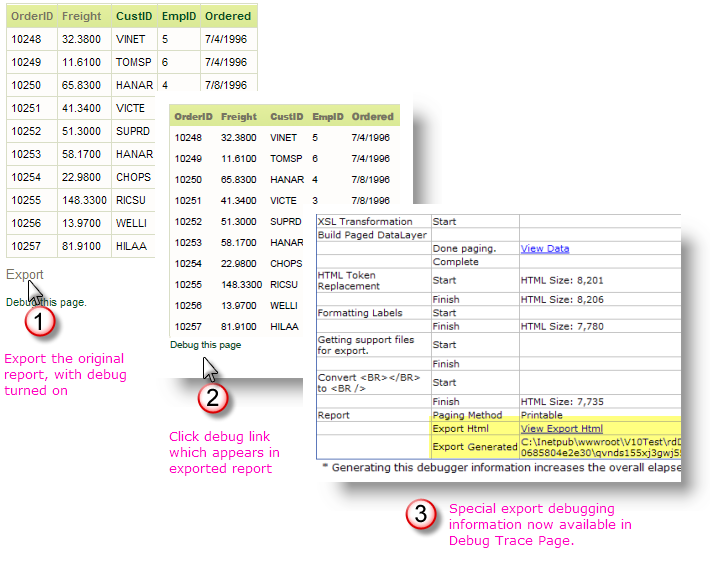Select 10250 in the exported report
This screenshot has width=724, height=572.
coord(188,180)
